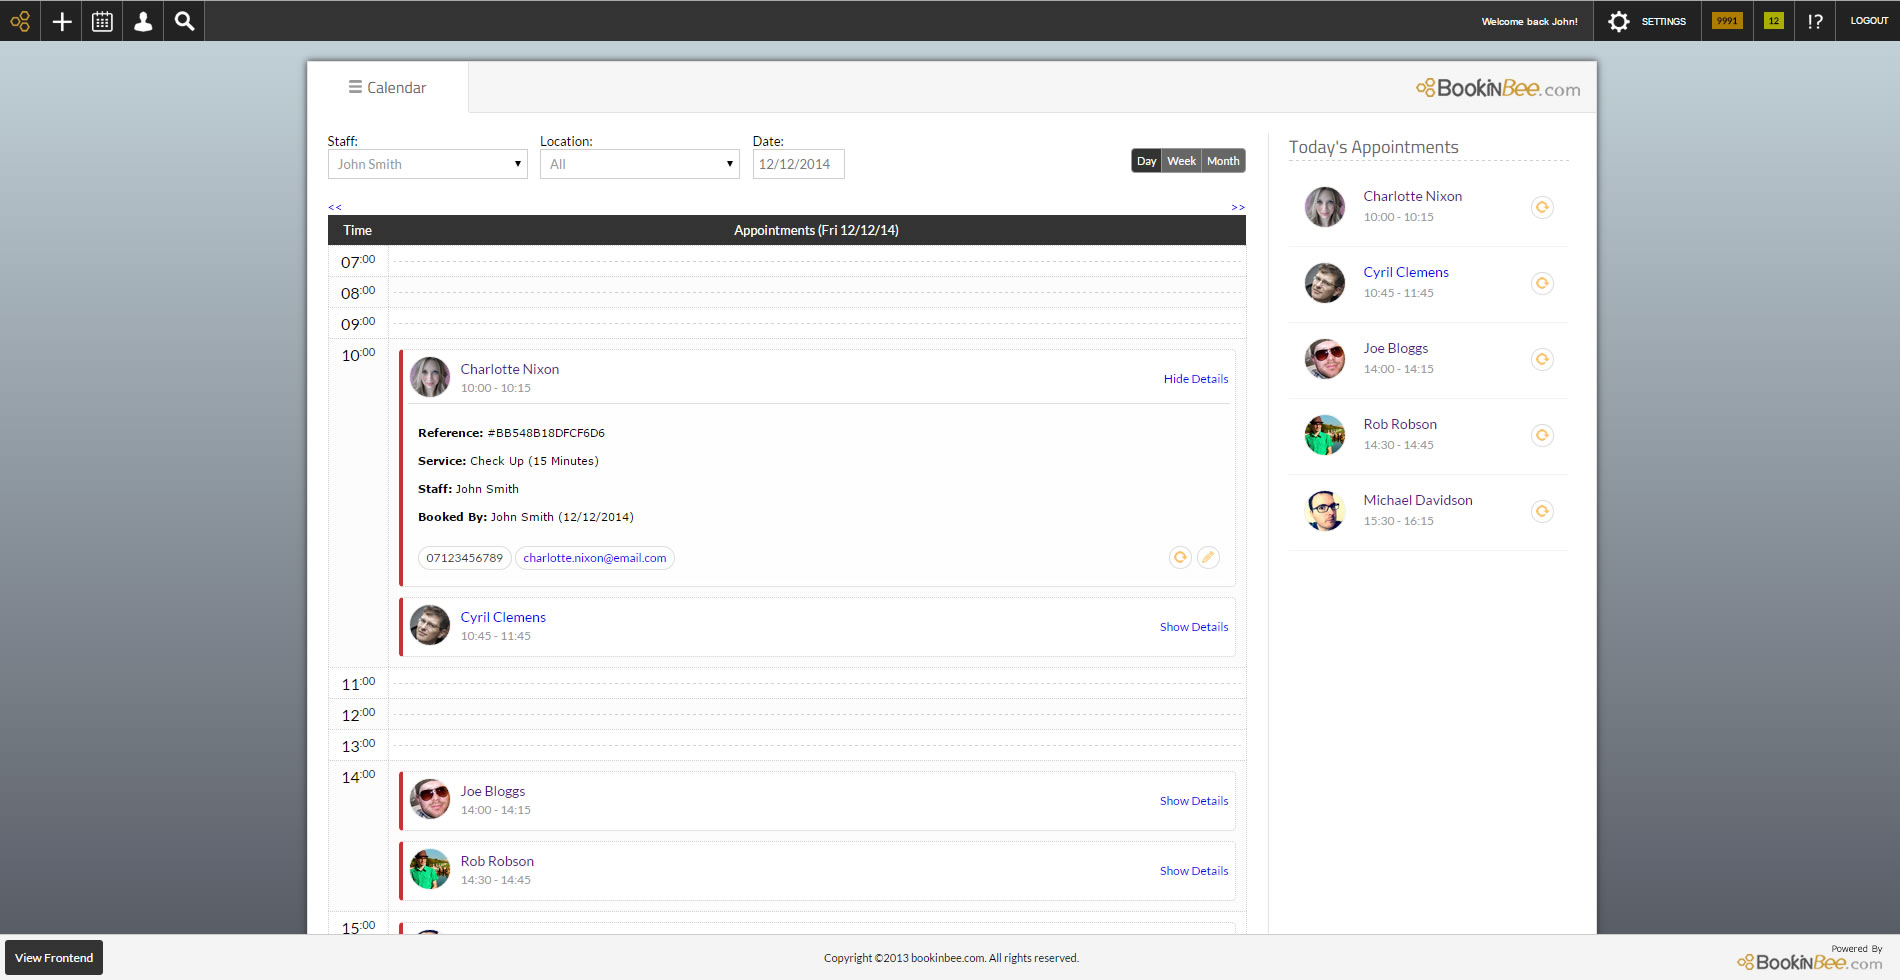Click Logout in the top bar

[1868, 21]
